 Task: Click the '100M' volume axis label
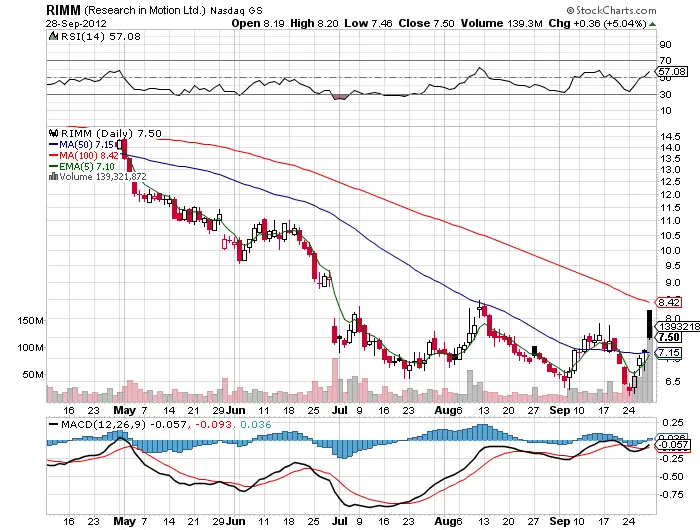[30, 347]
